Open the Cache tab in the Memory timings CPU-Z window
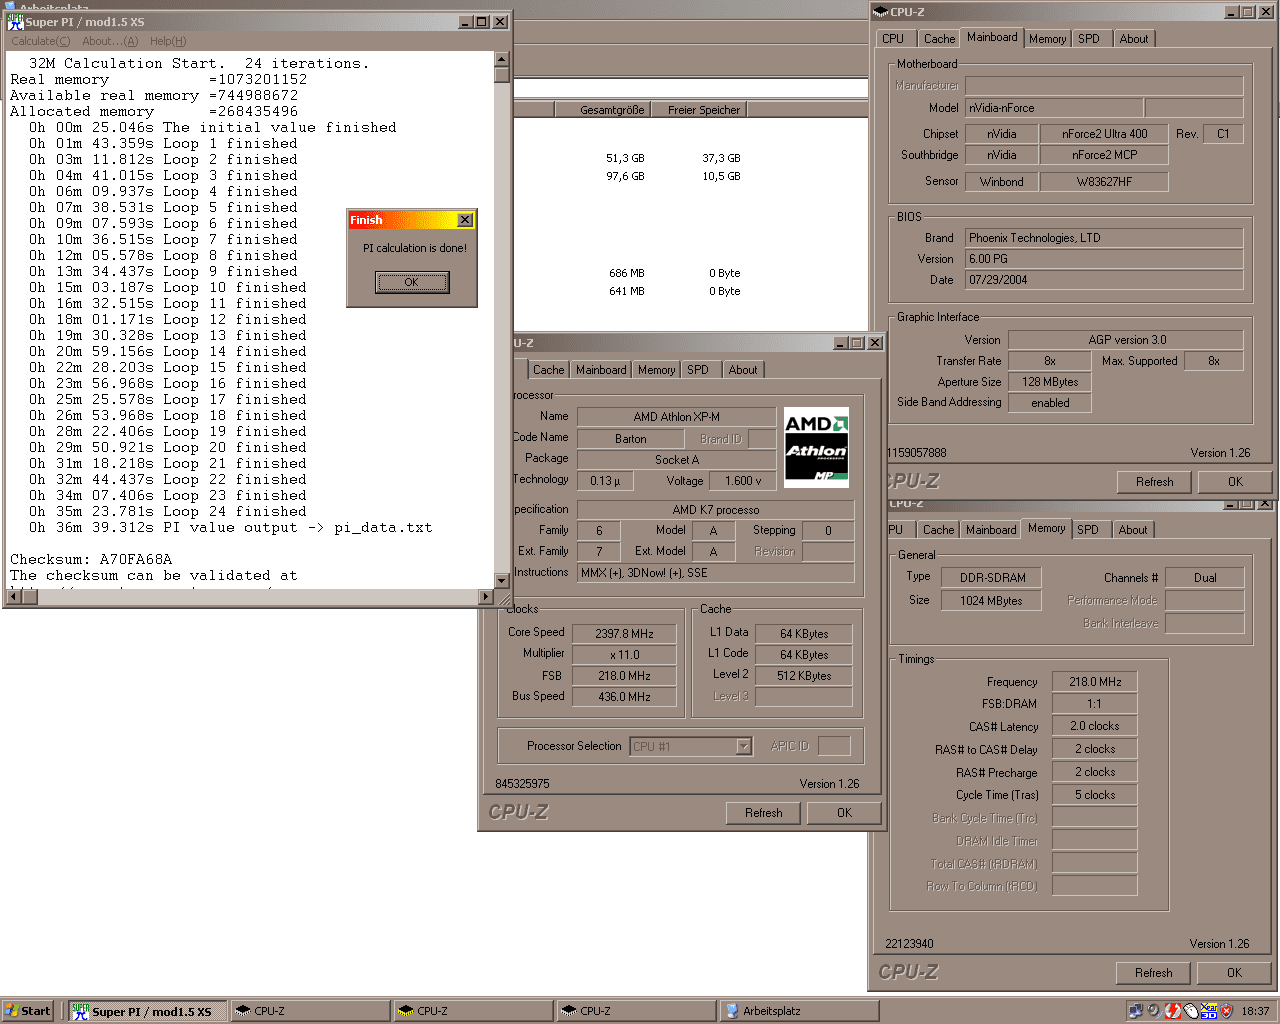Viewport: 1280px width, 1024px height. click(938, 529)
